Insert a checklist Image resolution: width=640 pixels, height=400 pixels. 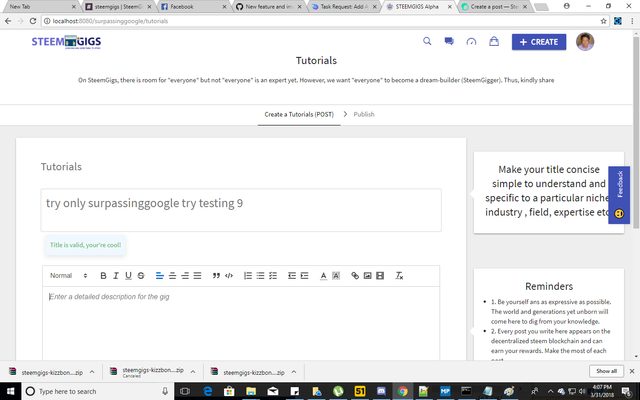(x=273, y=276)
